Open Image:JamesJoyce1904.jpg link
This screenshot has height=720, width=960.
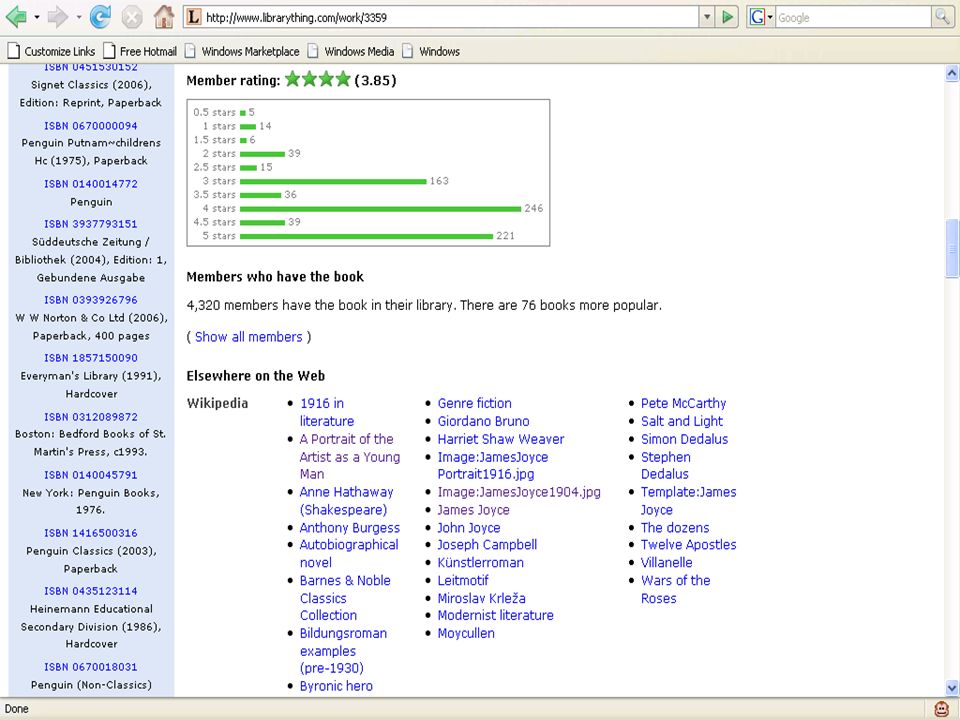click(x=519, y=492)
